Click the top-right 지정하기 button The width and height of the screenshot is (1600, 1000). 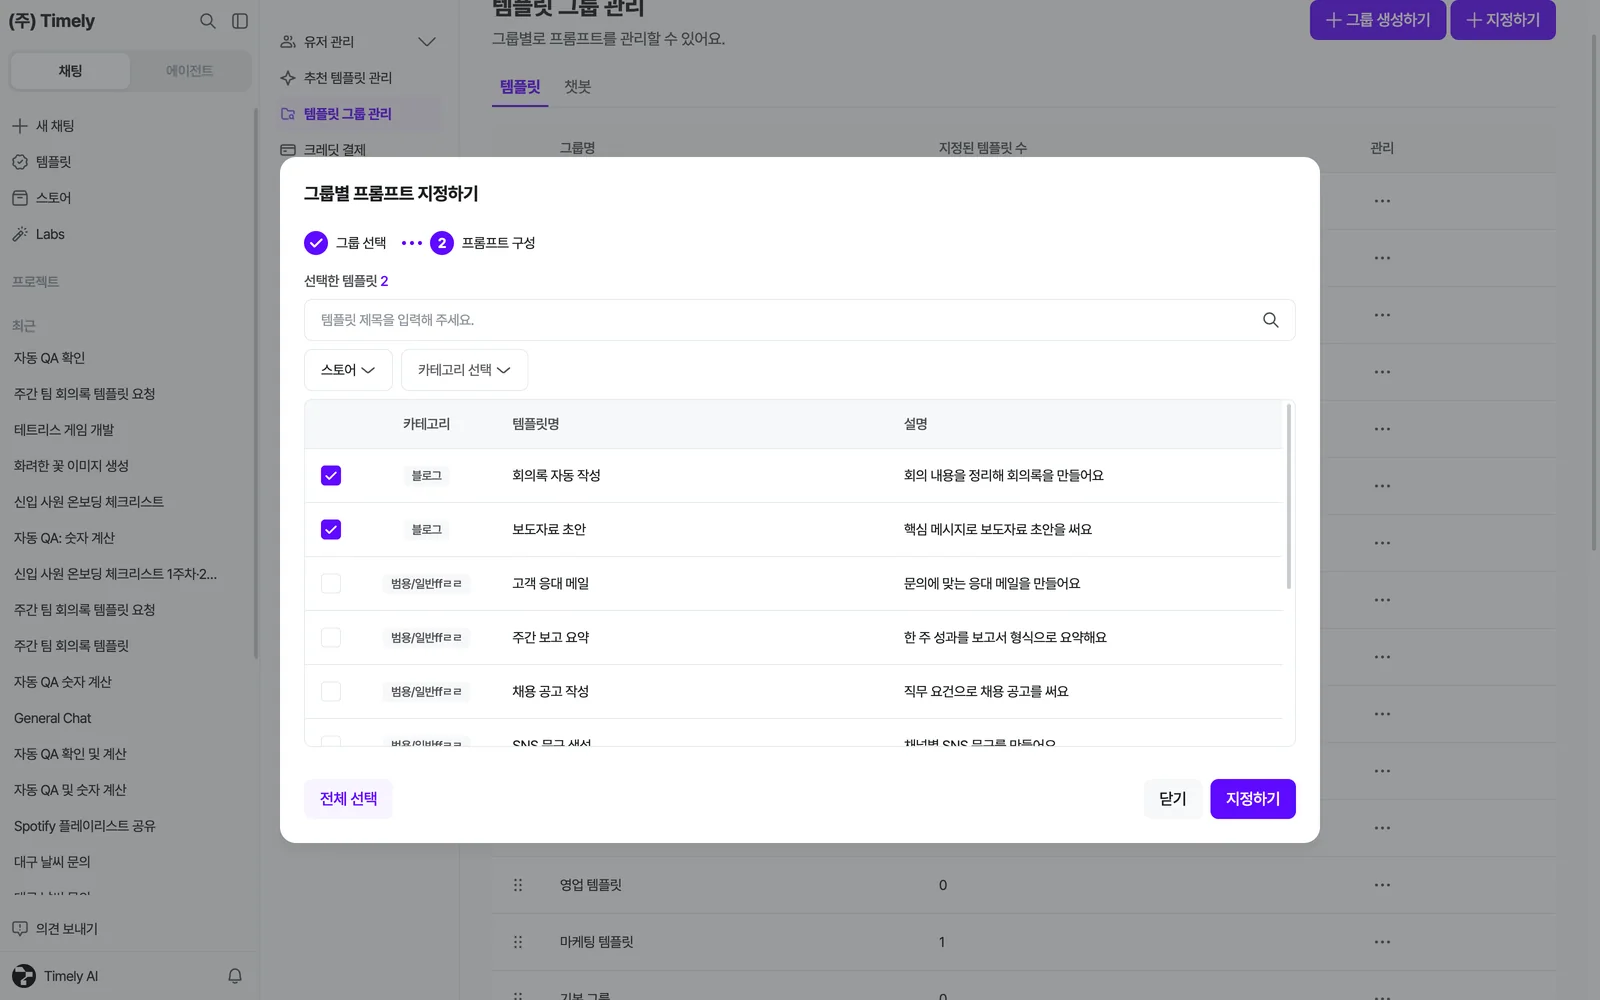1503,20
